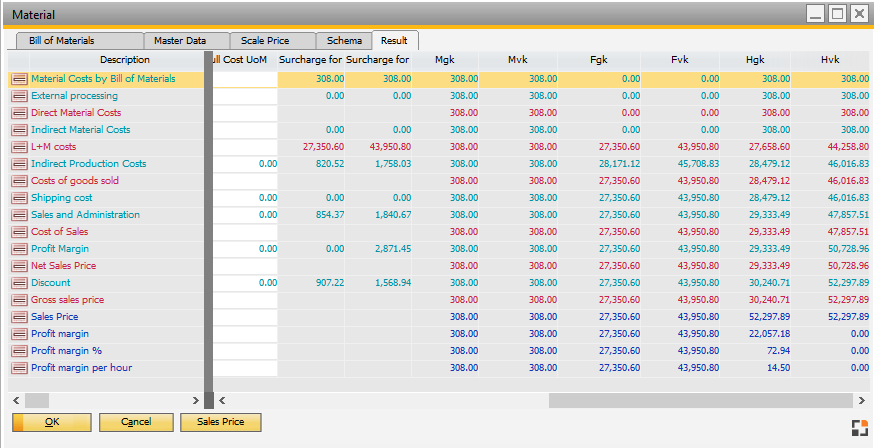Screen dimensions: 875x448
Task: Click the row icon next to Net Sales Price
Action: point(19,266)
